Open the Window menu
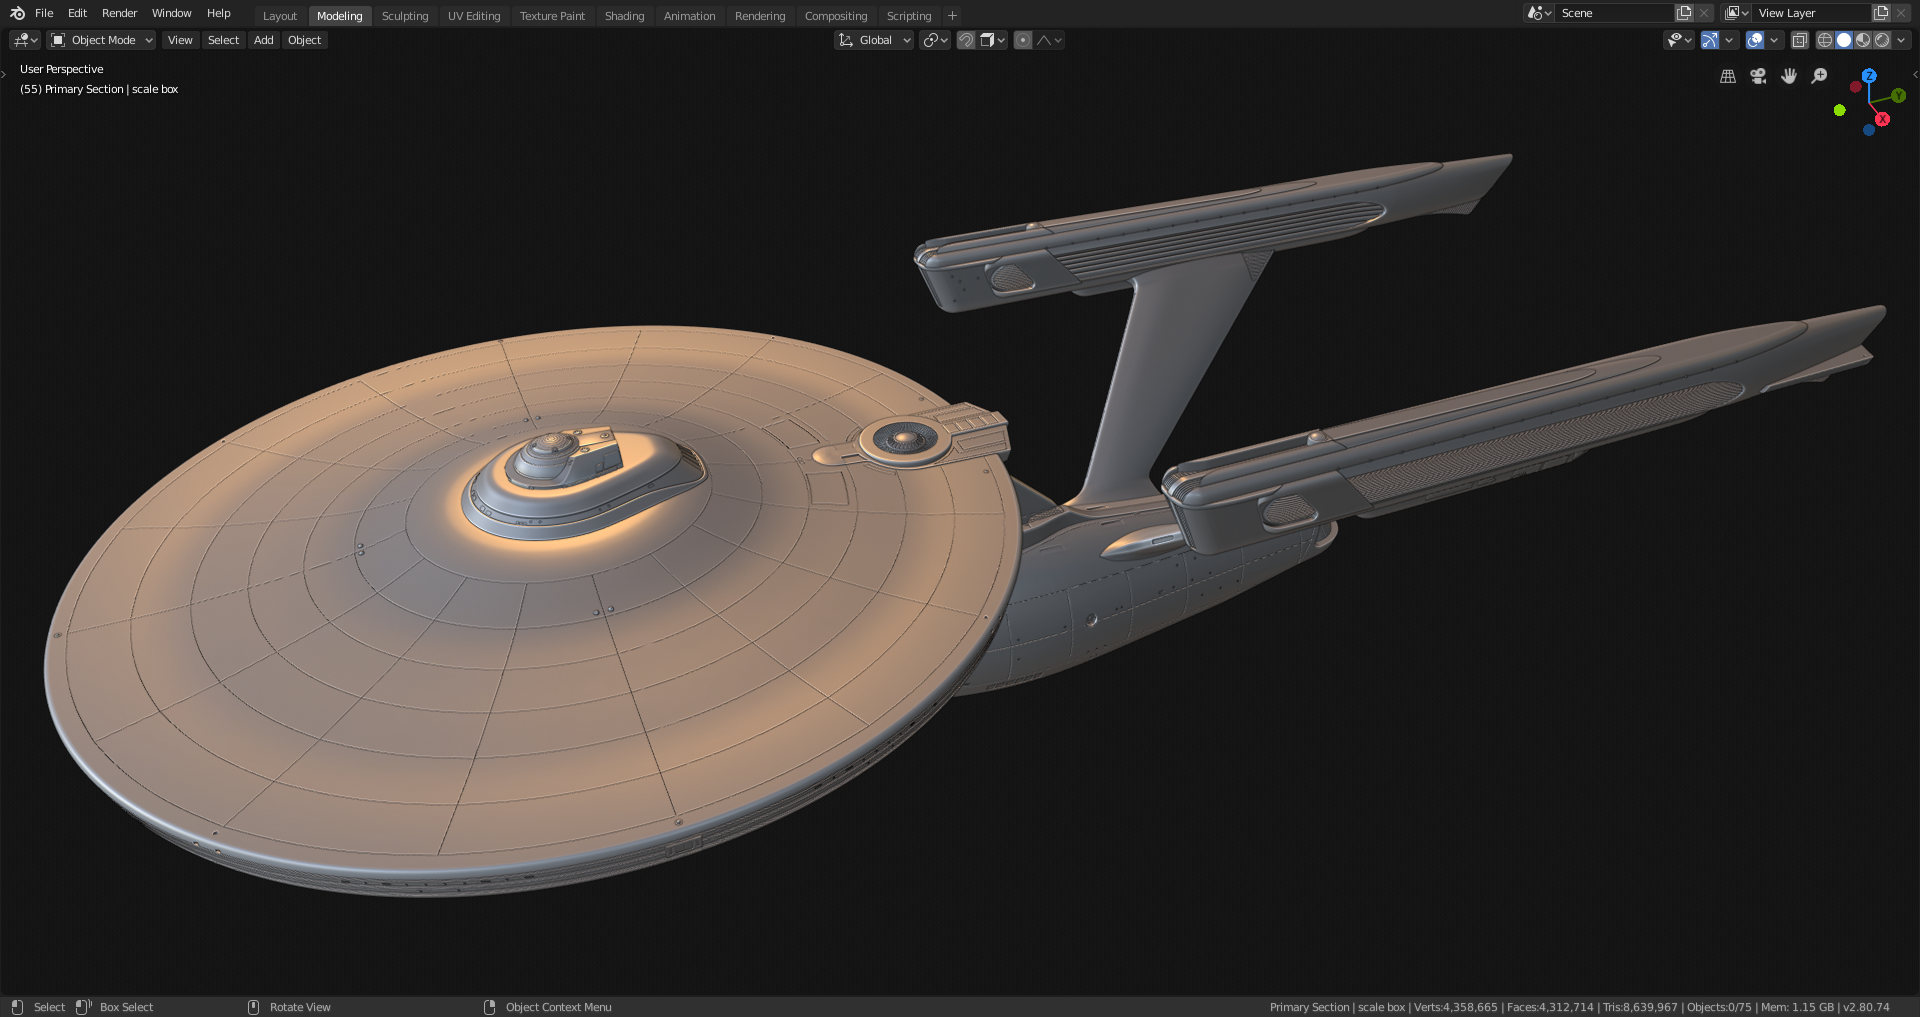This screenshot has height=1017, width=1920. click(x=171, y=13)
